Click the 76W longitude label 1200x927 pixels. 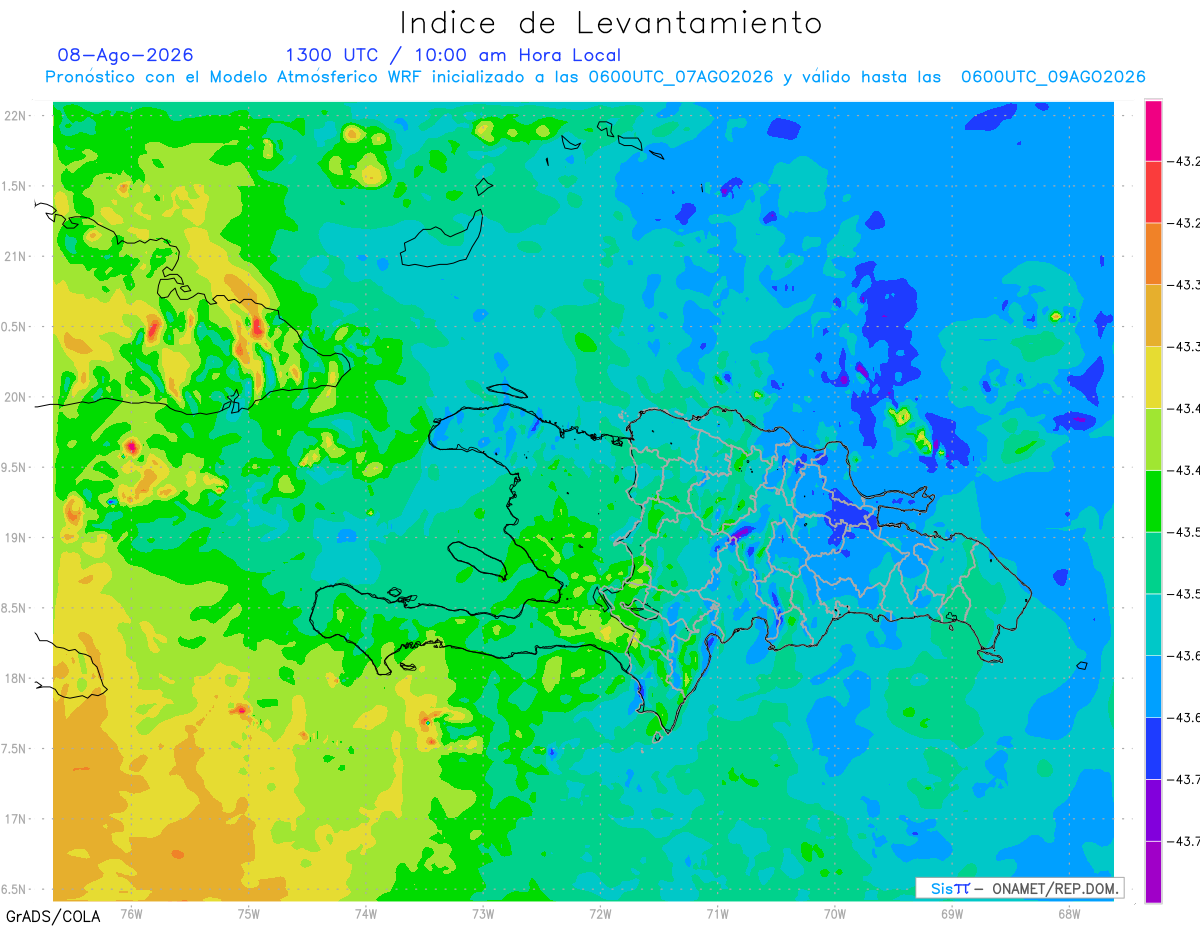click(131, 913)
